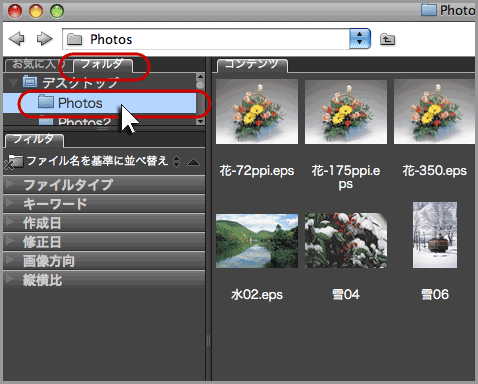The width and height of the screenshot is (478, 384).
Task: Select the 花-350.eps thumbnail
Action: pos(434,112)
